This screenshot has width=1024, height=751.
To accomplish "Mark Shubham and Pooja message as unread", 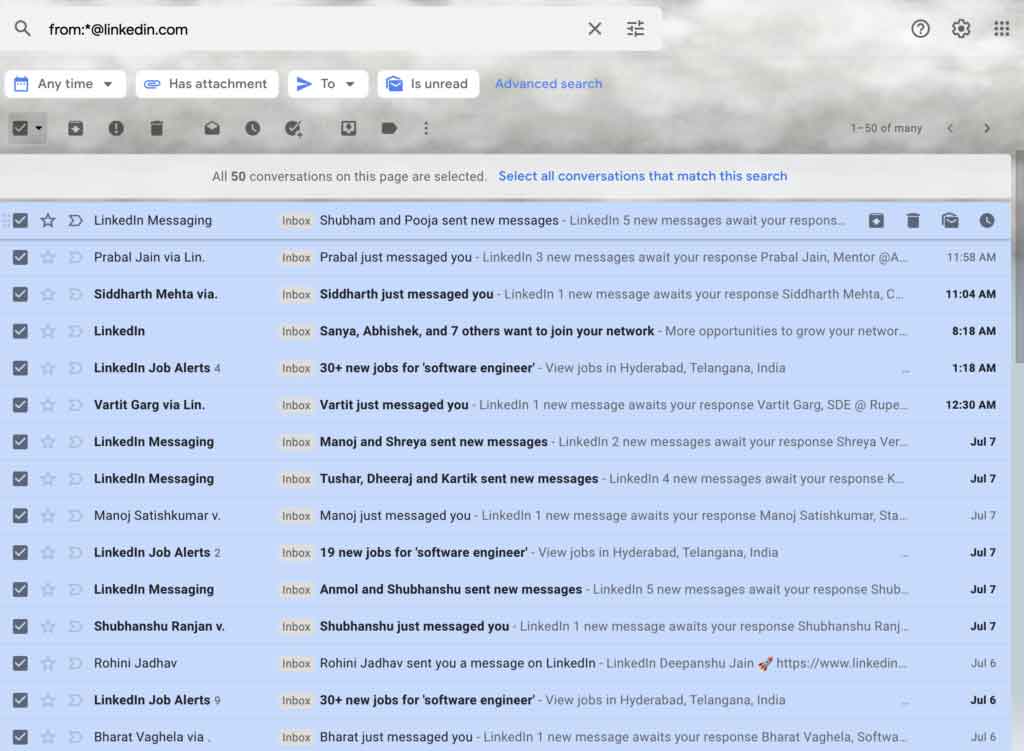I will coord(950,221).
